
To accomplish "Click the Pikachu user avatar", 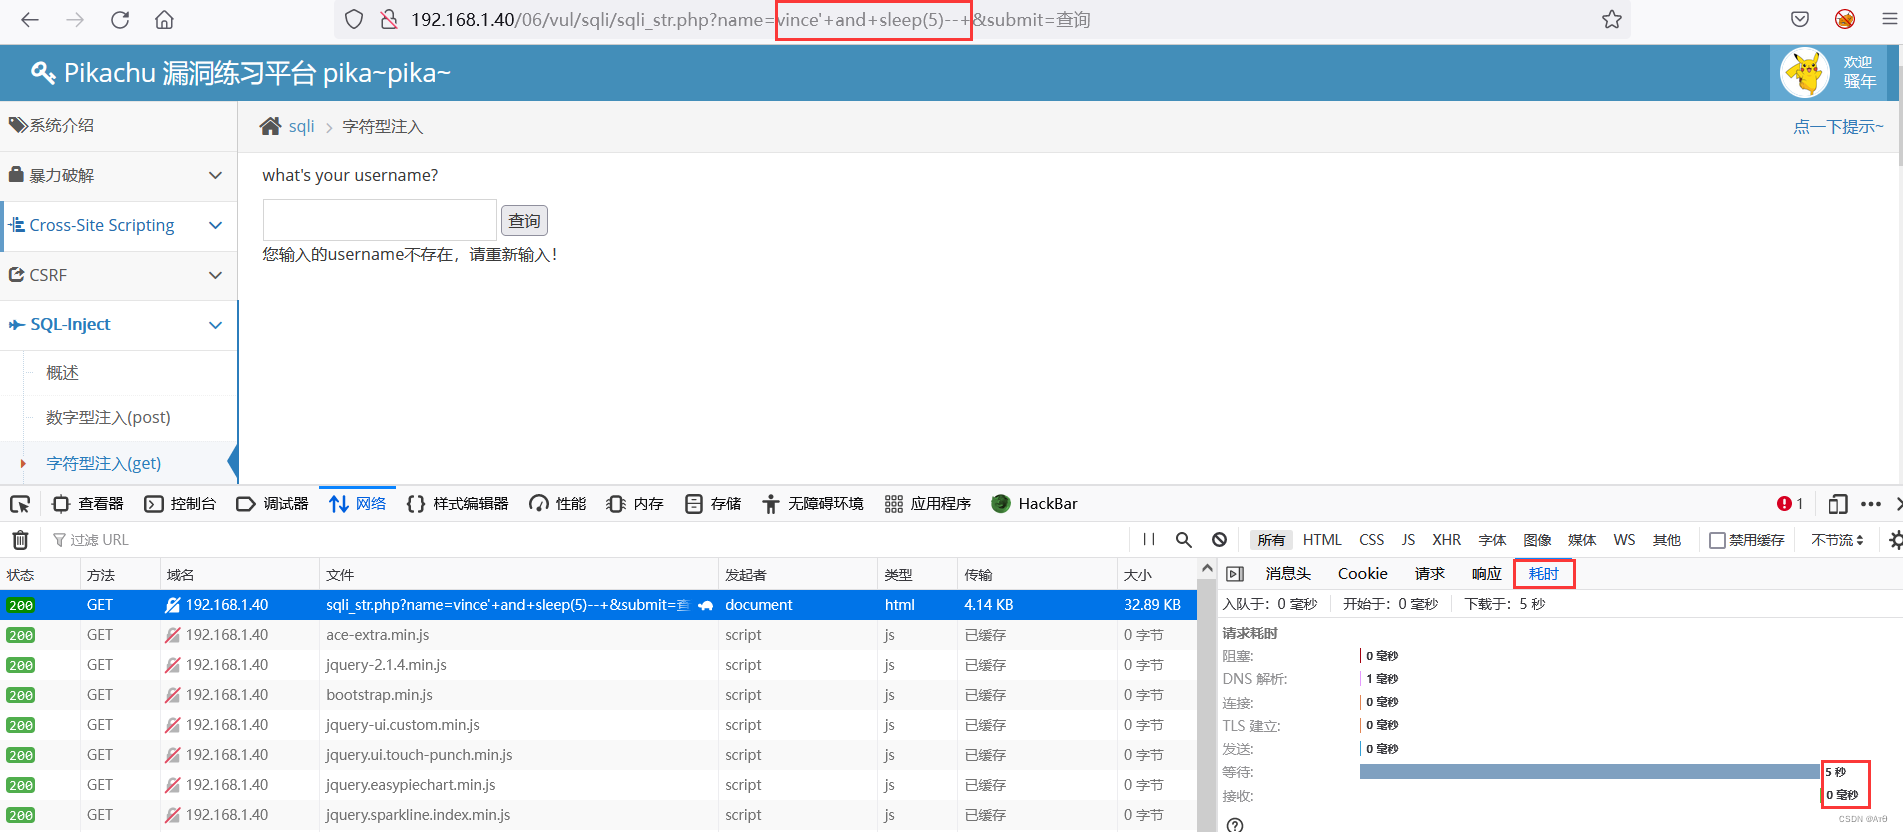I will pos(1805,73).
